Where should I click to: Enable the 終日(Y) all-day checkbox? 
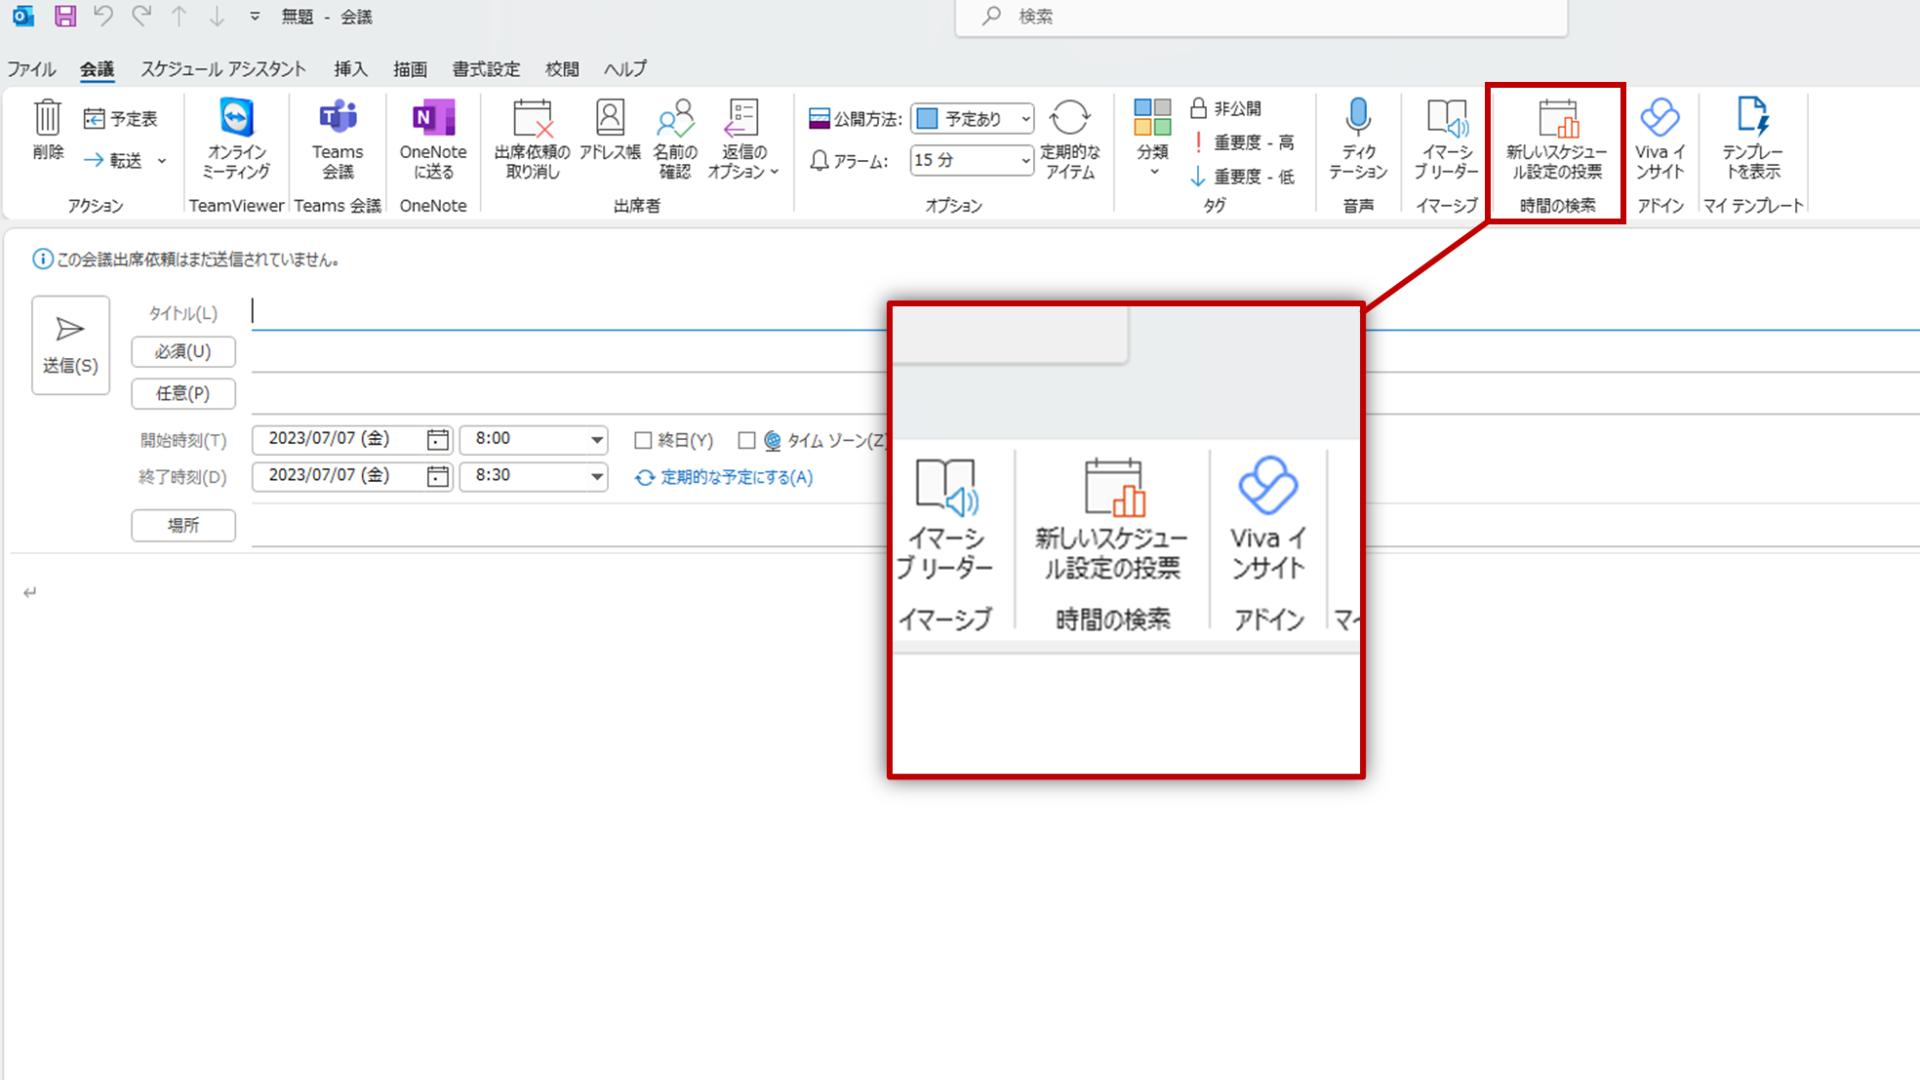pos(643,440)
